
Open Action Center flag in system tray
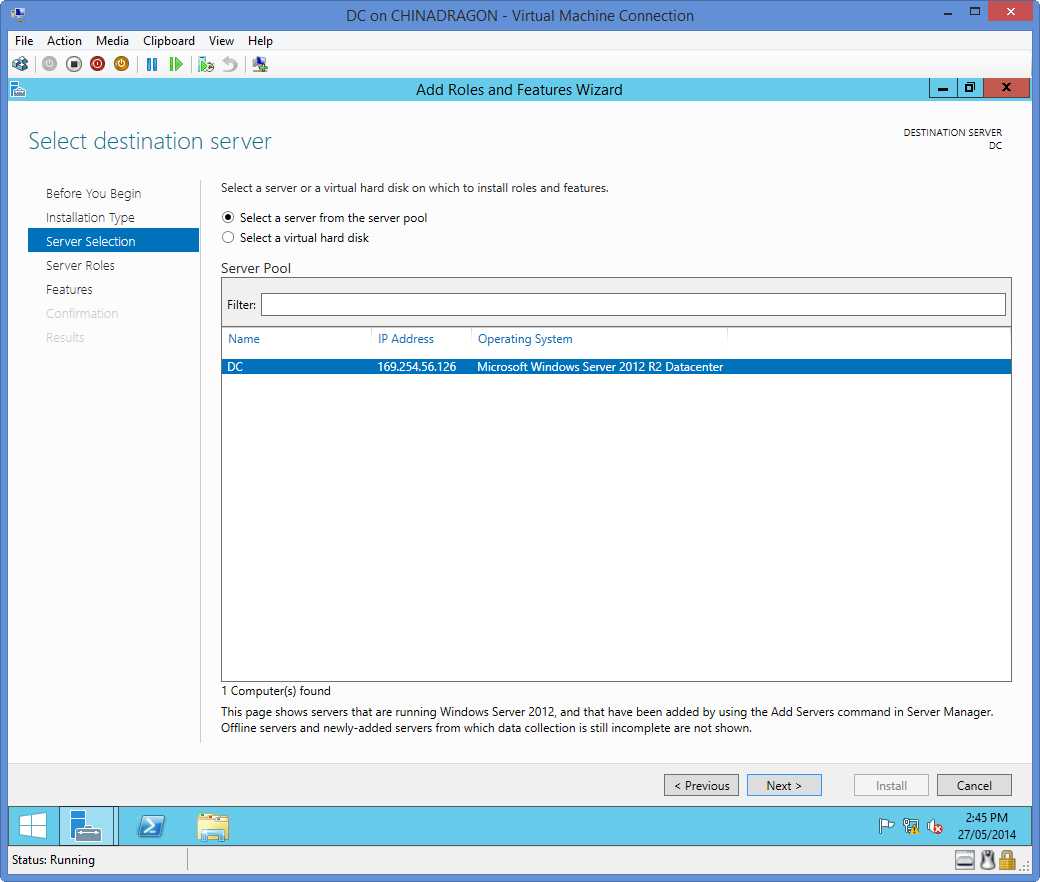(x=885, y=826)
